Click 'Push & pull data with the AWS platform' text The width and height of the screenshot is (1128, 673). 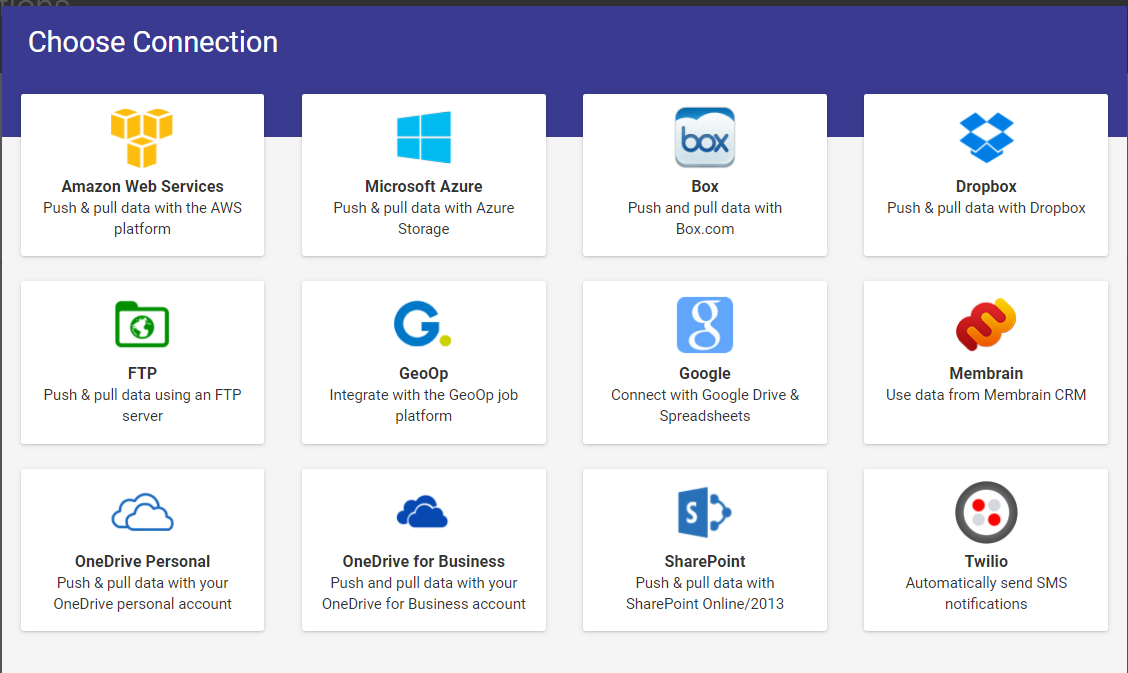click(142, 218)
